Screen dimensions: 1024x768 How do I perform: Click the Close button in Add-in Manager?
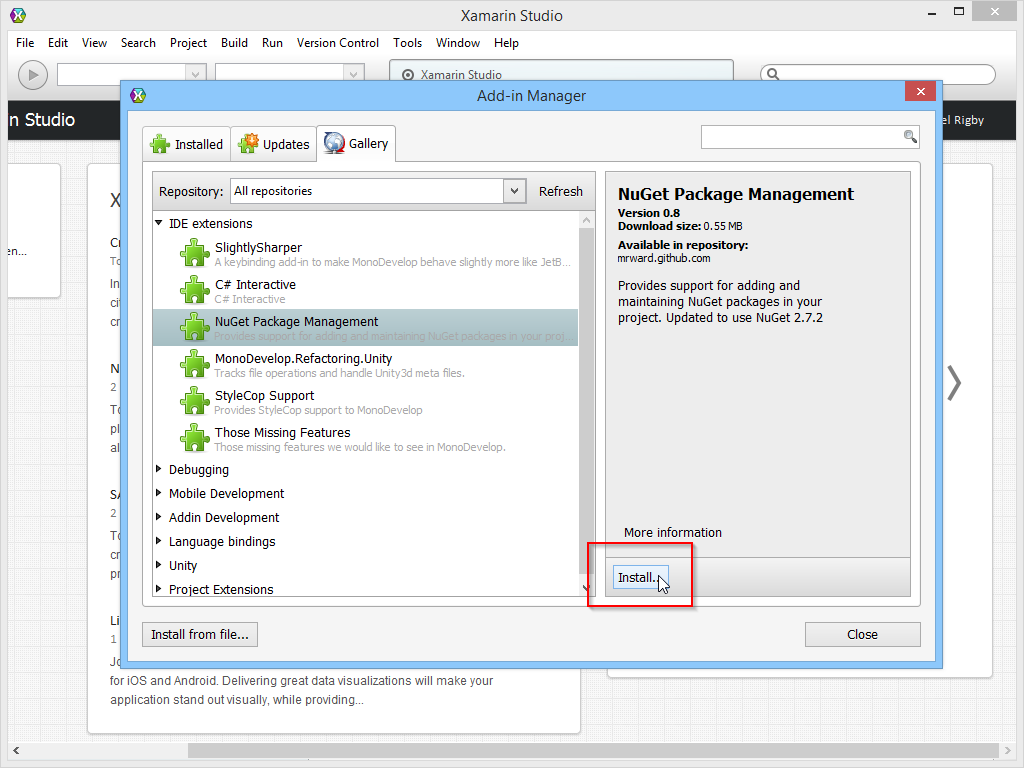click(x=862, y=634)
